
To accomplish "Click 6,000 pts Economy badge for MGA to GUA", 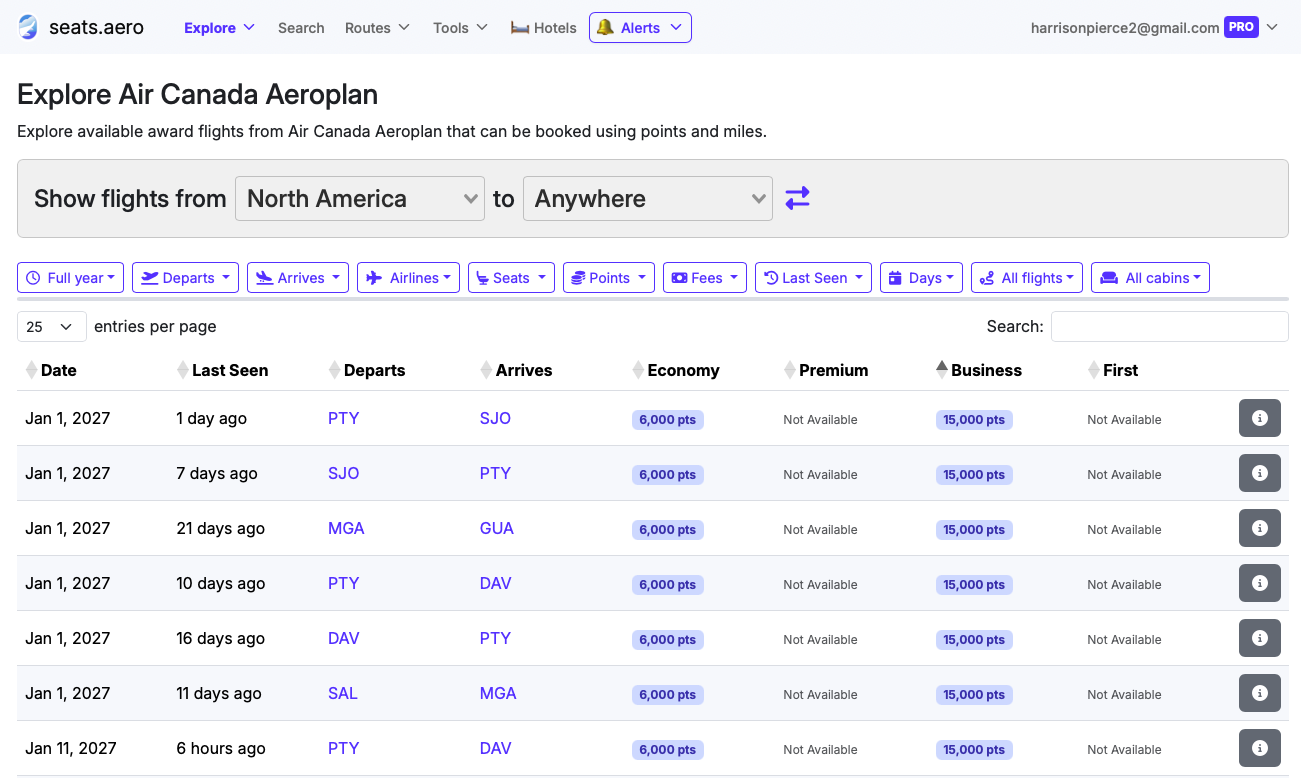I will pyautogui.click(x=667, y=529).
